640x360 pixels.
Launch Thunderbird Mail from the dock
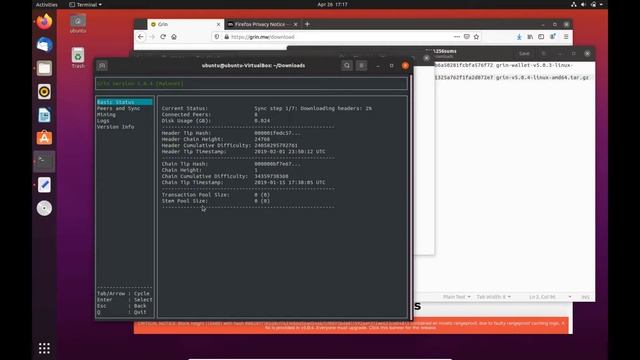(44, 44)
